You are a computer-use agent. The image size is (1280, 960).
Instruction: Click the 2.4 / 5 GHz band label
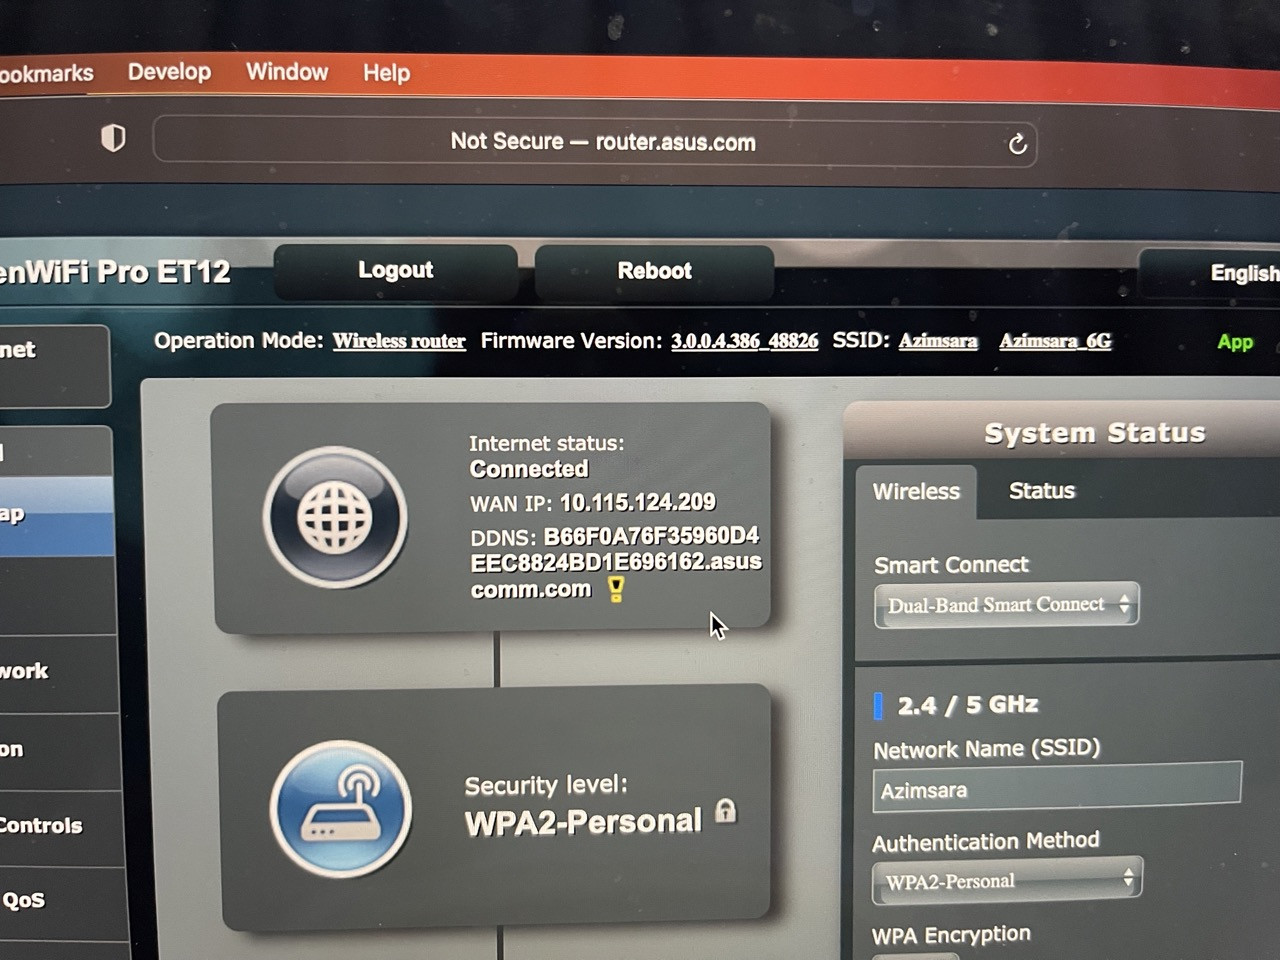967,705
